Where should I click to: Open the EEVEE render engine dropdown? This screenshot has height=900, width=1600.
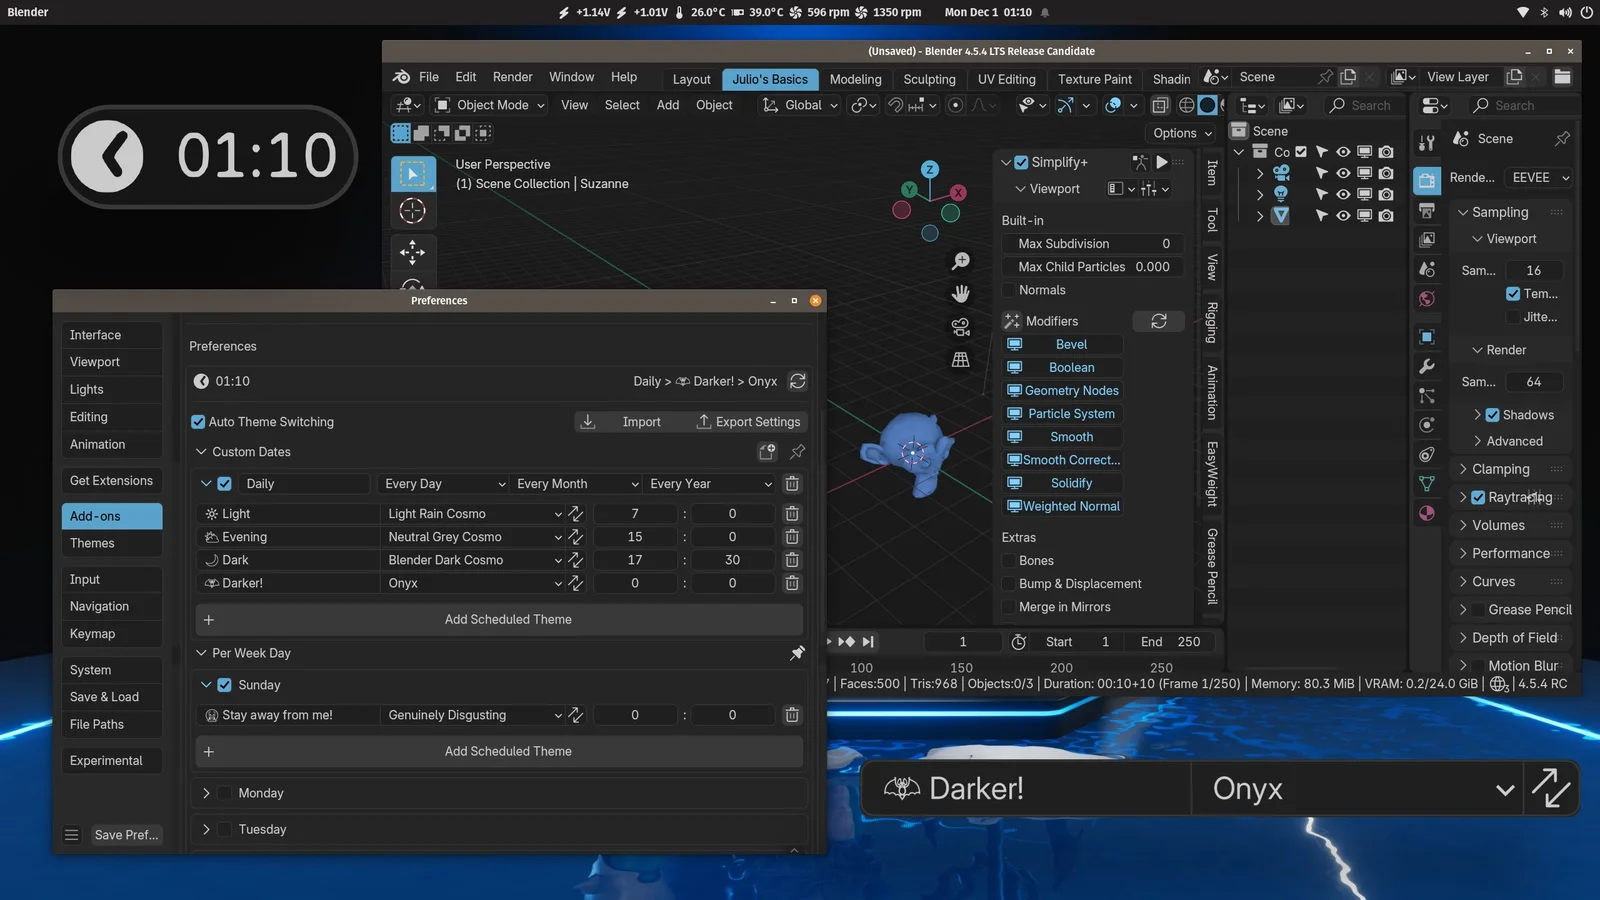point(1537,177)
